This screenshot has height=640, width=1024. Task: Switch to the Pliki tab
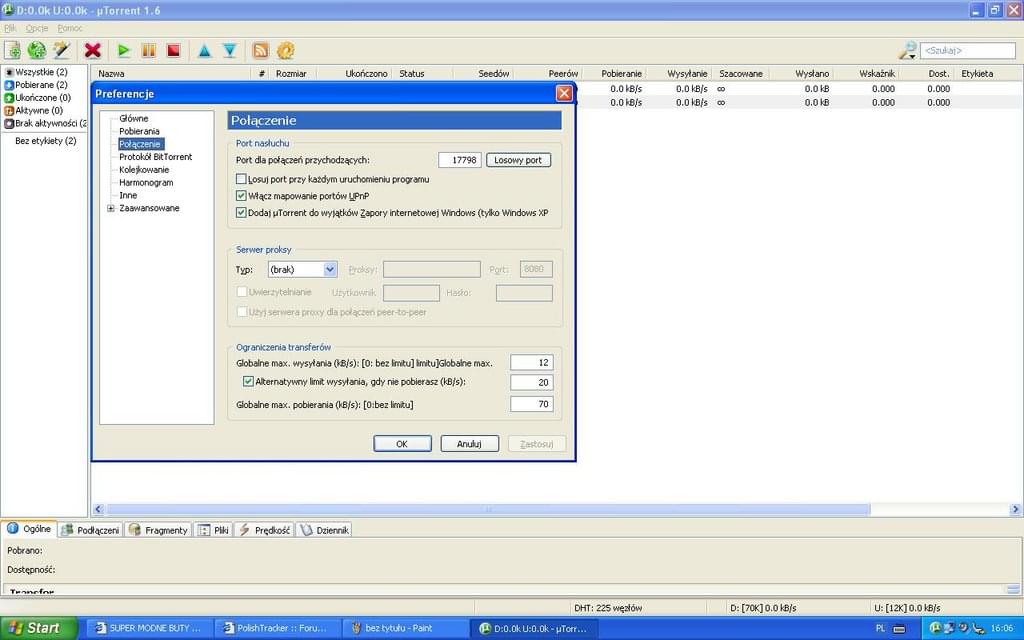click(x=213, y=530)
